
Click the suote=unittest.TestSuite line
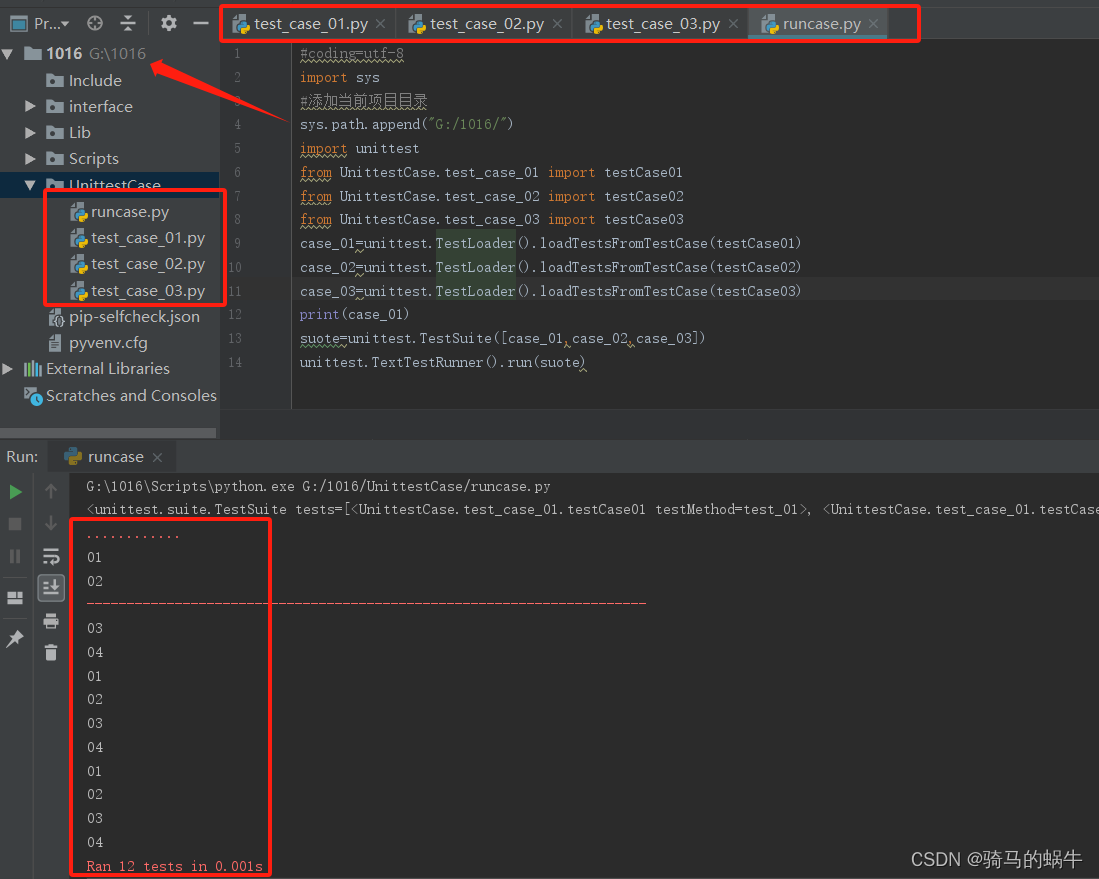pos(502,339)
